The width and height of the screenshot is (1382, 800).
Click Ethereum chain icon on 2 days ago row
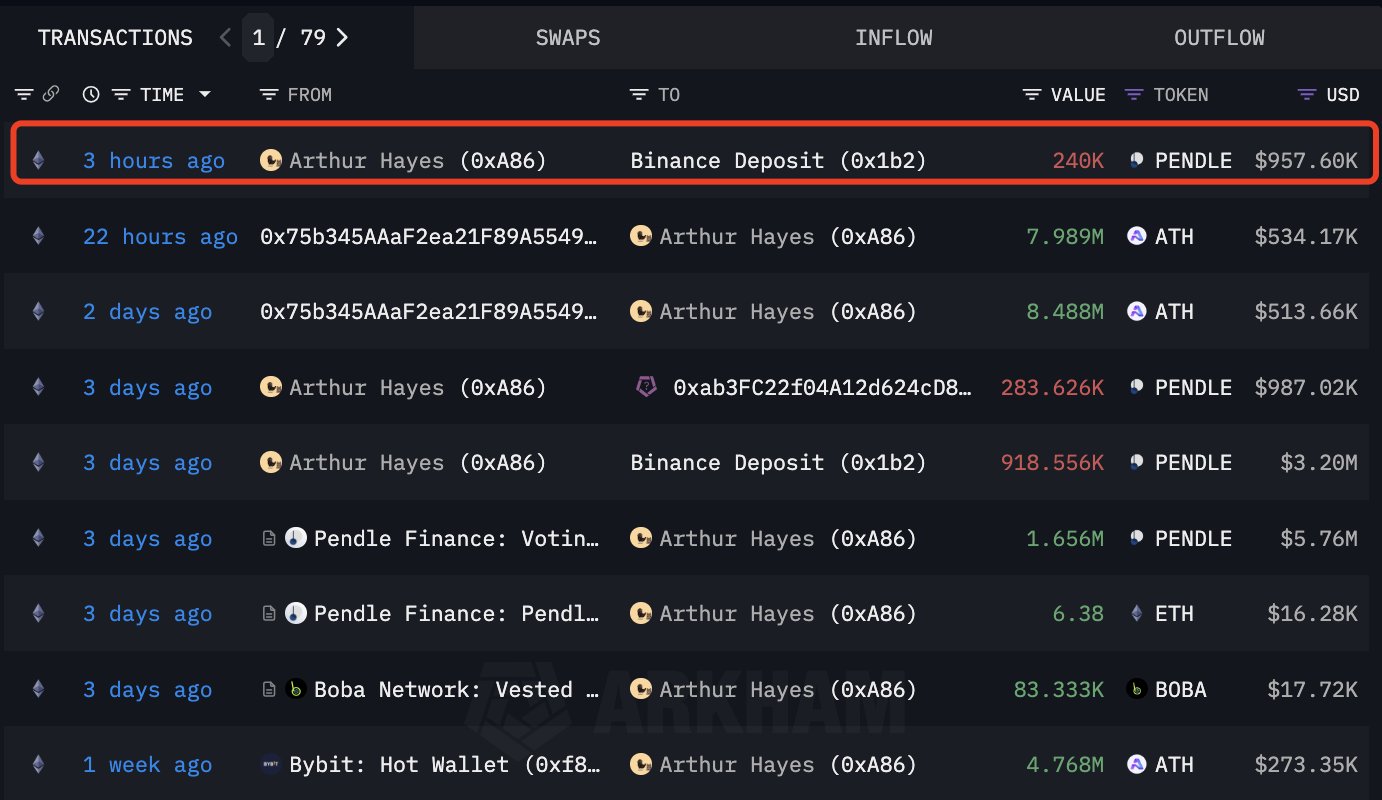coord(39,311)
